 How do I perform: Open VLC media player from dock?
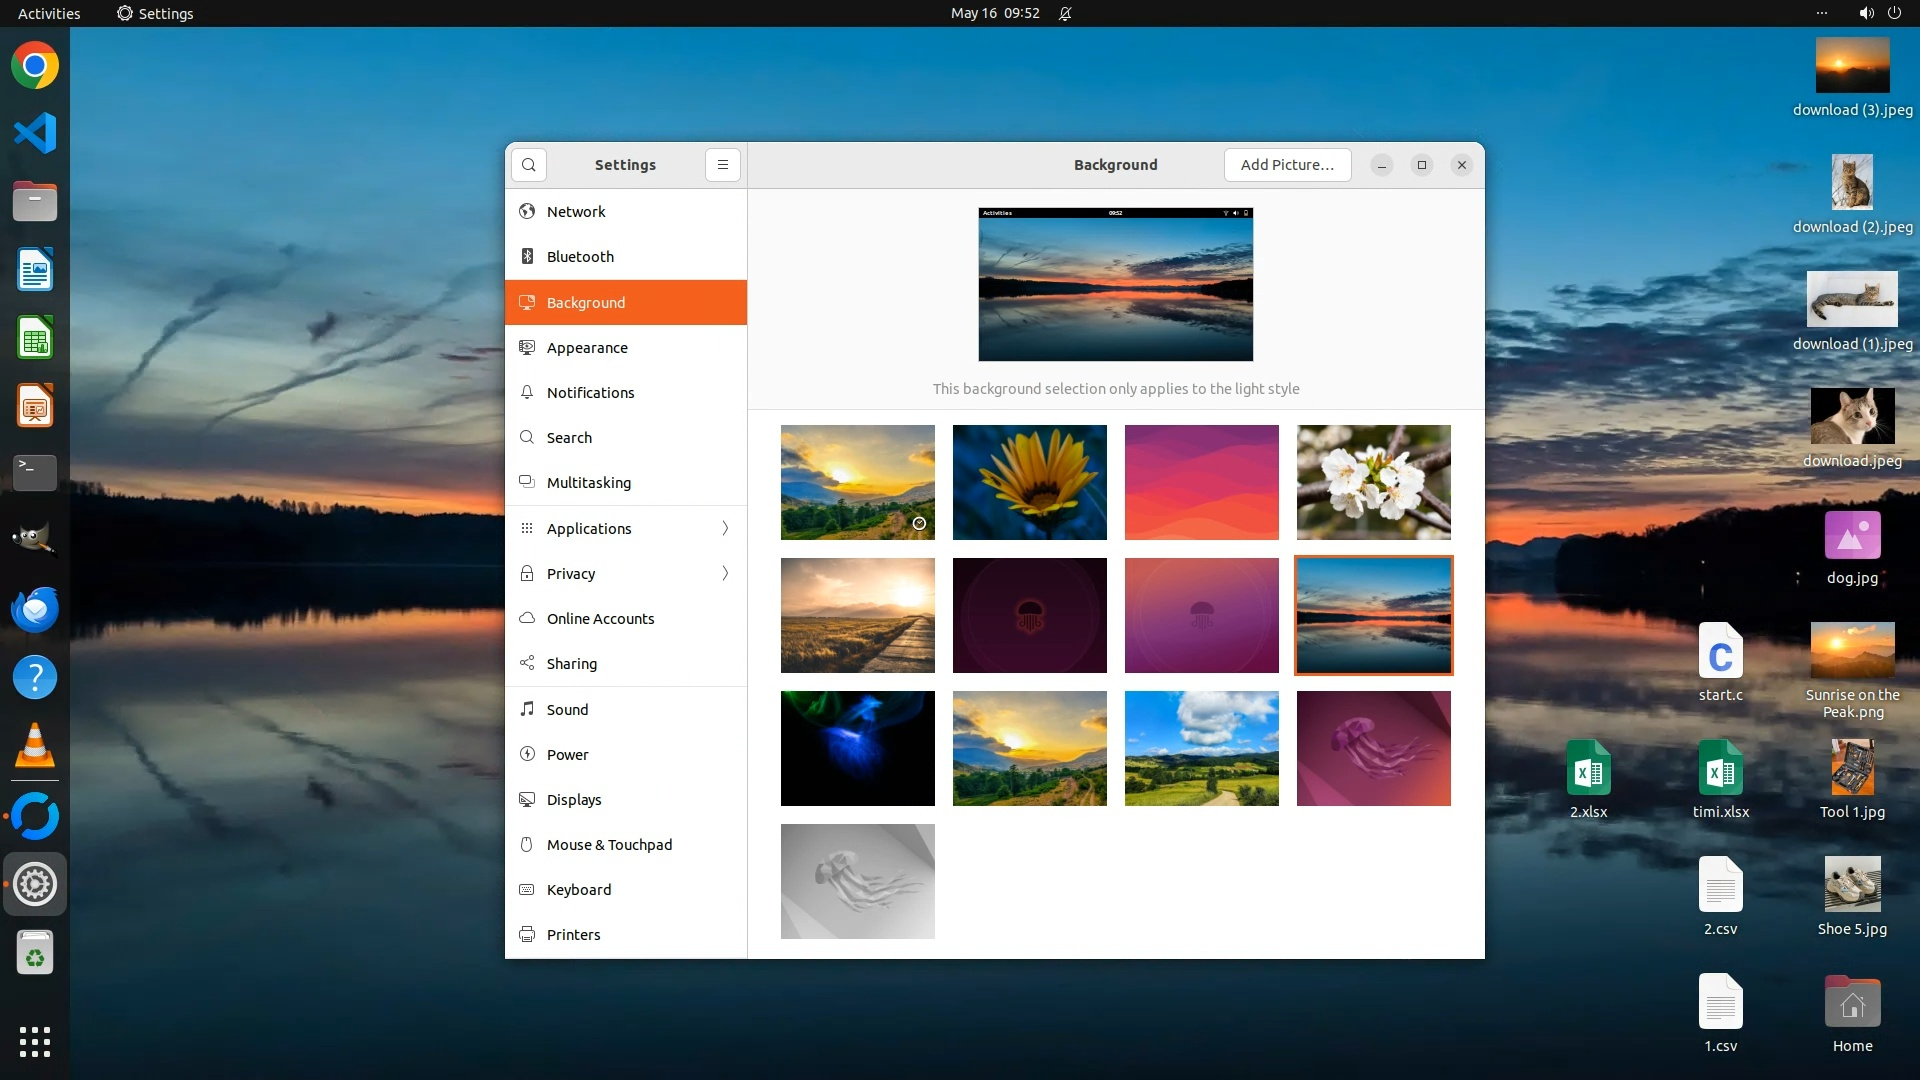point(35,746)
